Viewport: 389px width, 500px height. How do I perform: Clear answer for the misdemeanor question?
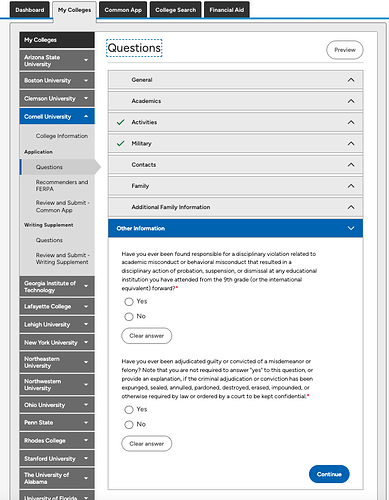[x=147, y=444]
